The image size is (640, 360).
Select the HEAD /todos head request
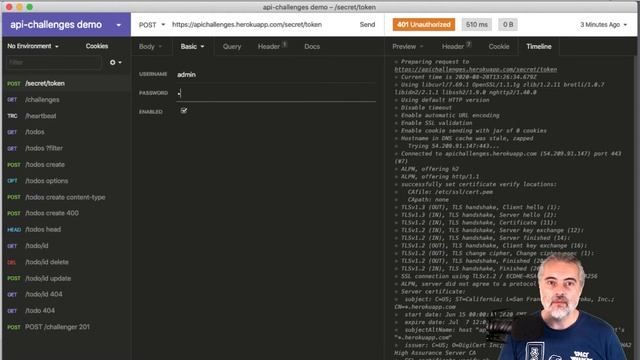click(66, 229)
